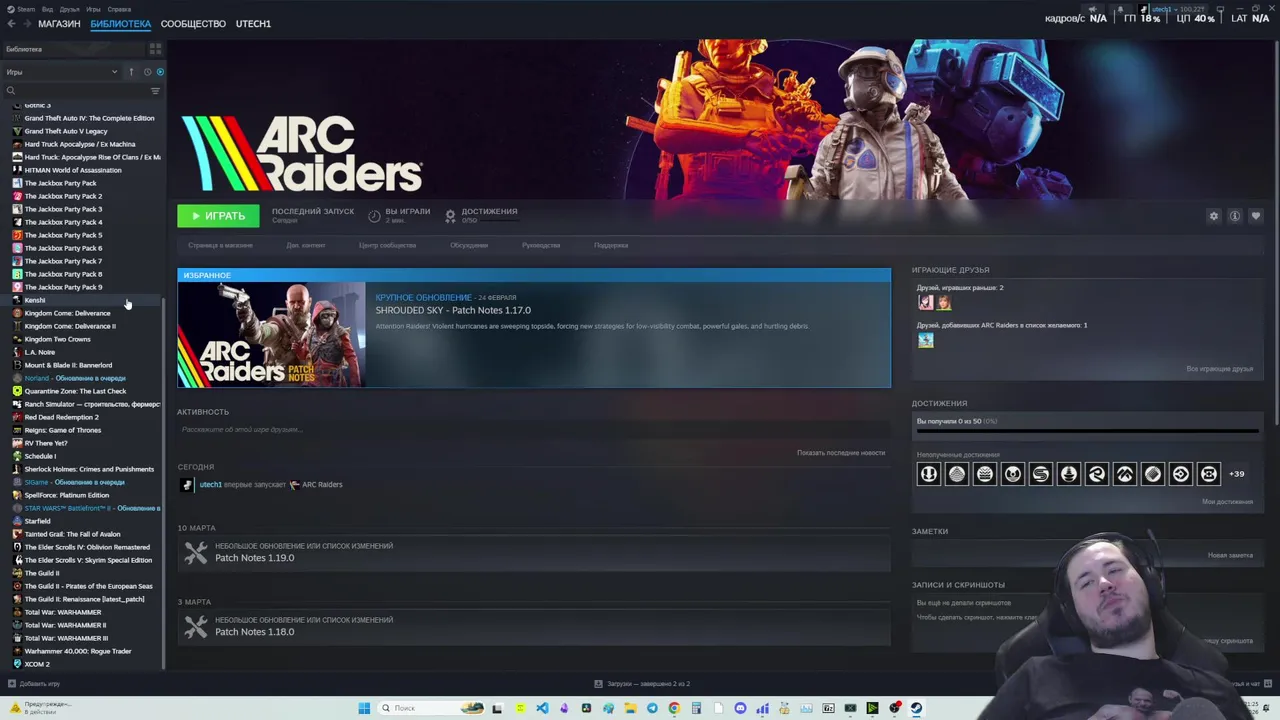
Task: Toggle ready-to-play filter icon
Action: point(160,72)
